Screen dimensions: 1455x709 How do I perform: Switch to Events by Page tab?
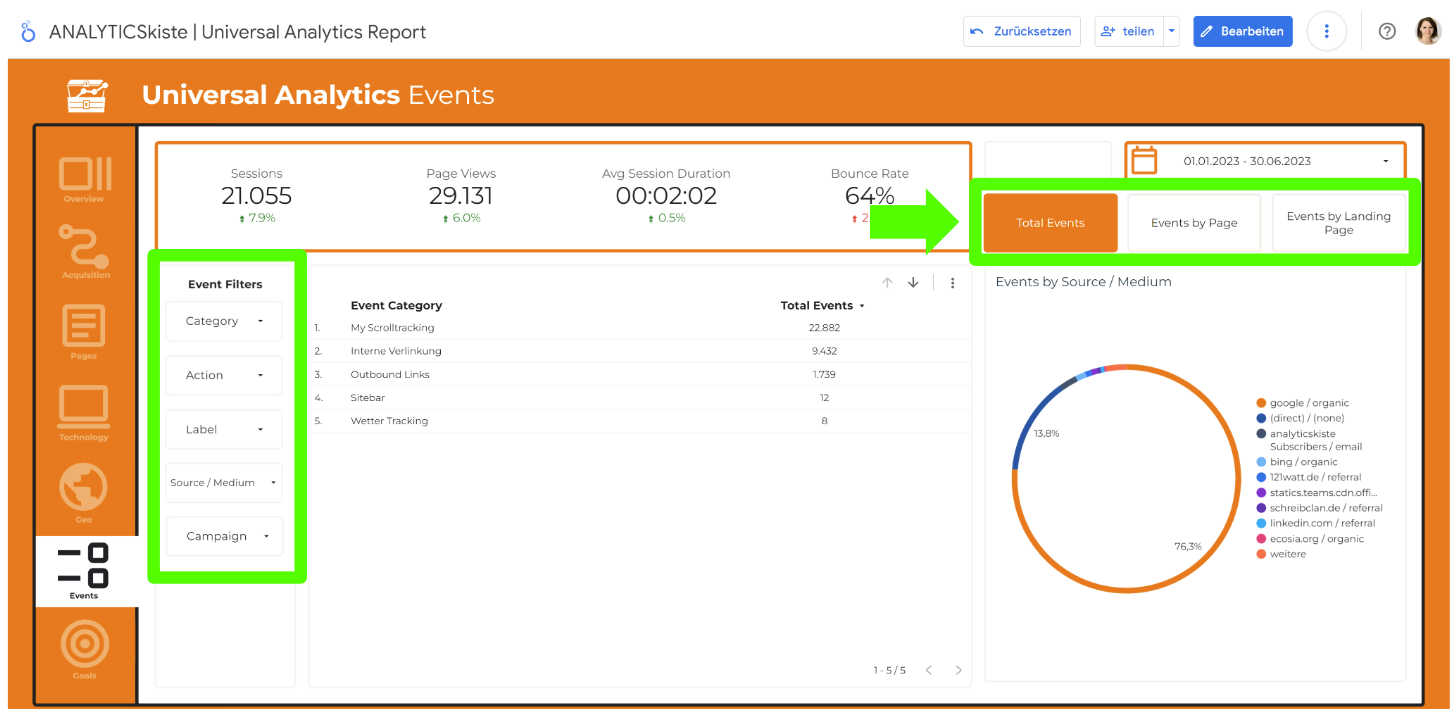tap(1194, 223)
